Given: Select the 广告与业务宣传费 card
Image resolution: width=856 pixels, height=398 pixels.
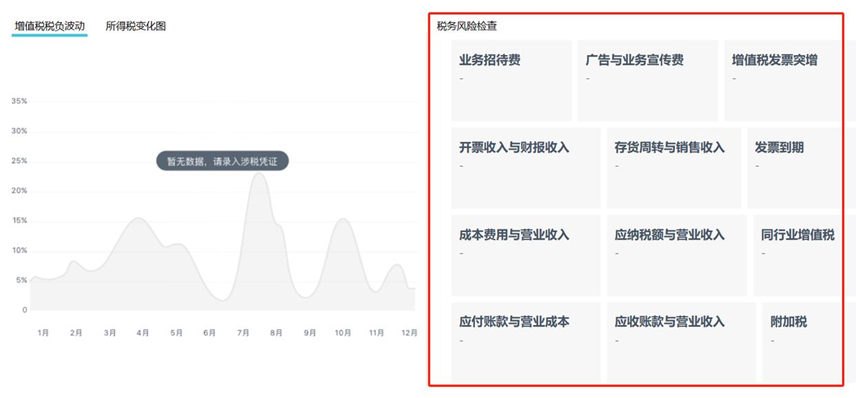Looking at the screenshot, I should (647, 80).
